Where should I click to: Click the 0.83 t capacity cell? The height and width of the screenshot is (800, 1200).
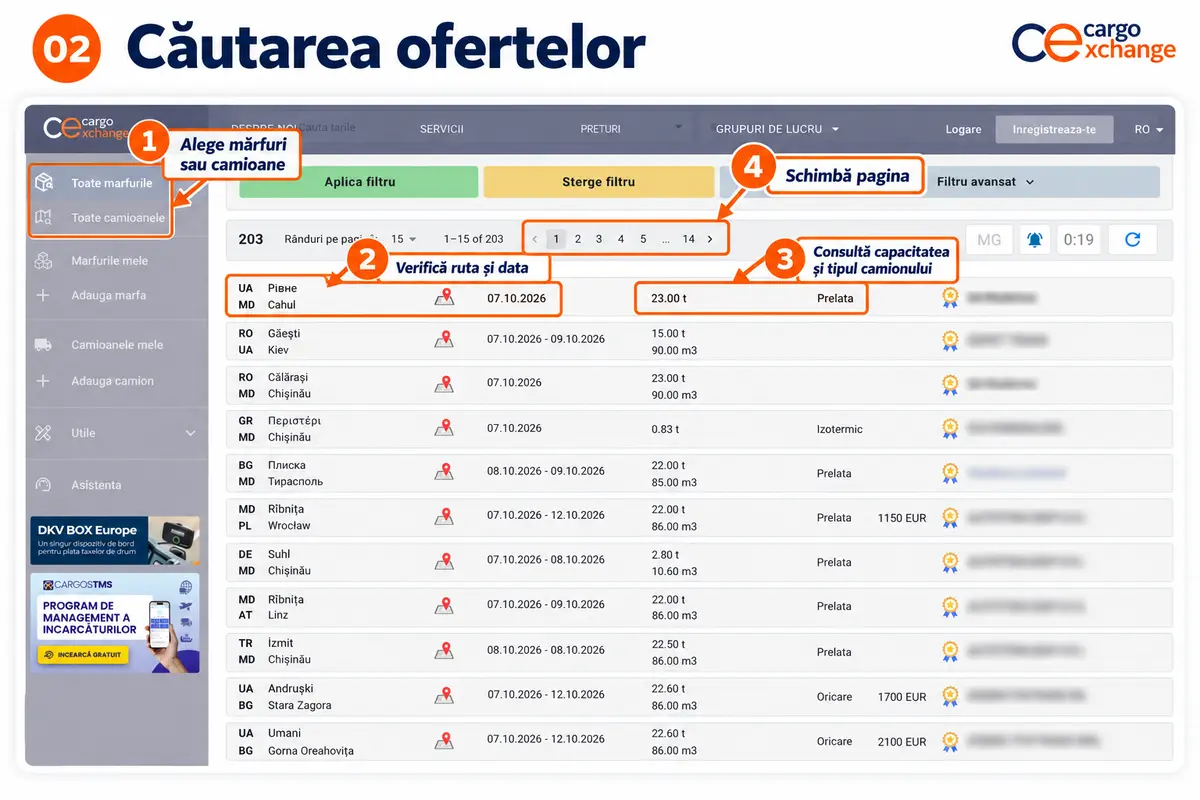coord(665,429)
